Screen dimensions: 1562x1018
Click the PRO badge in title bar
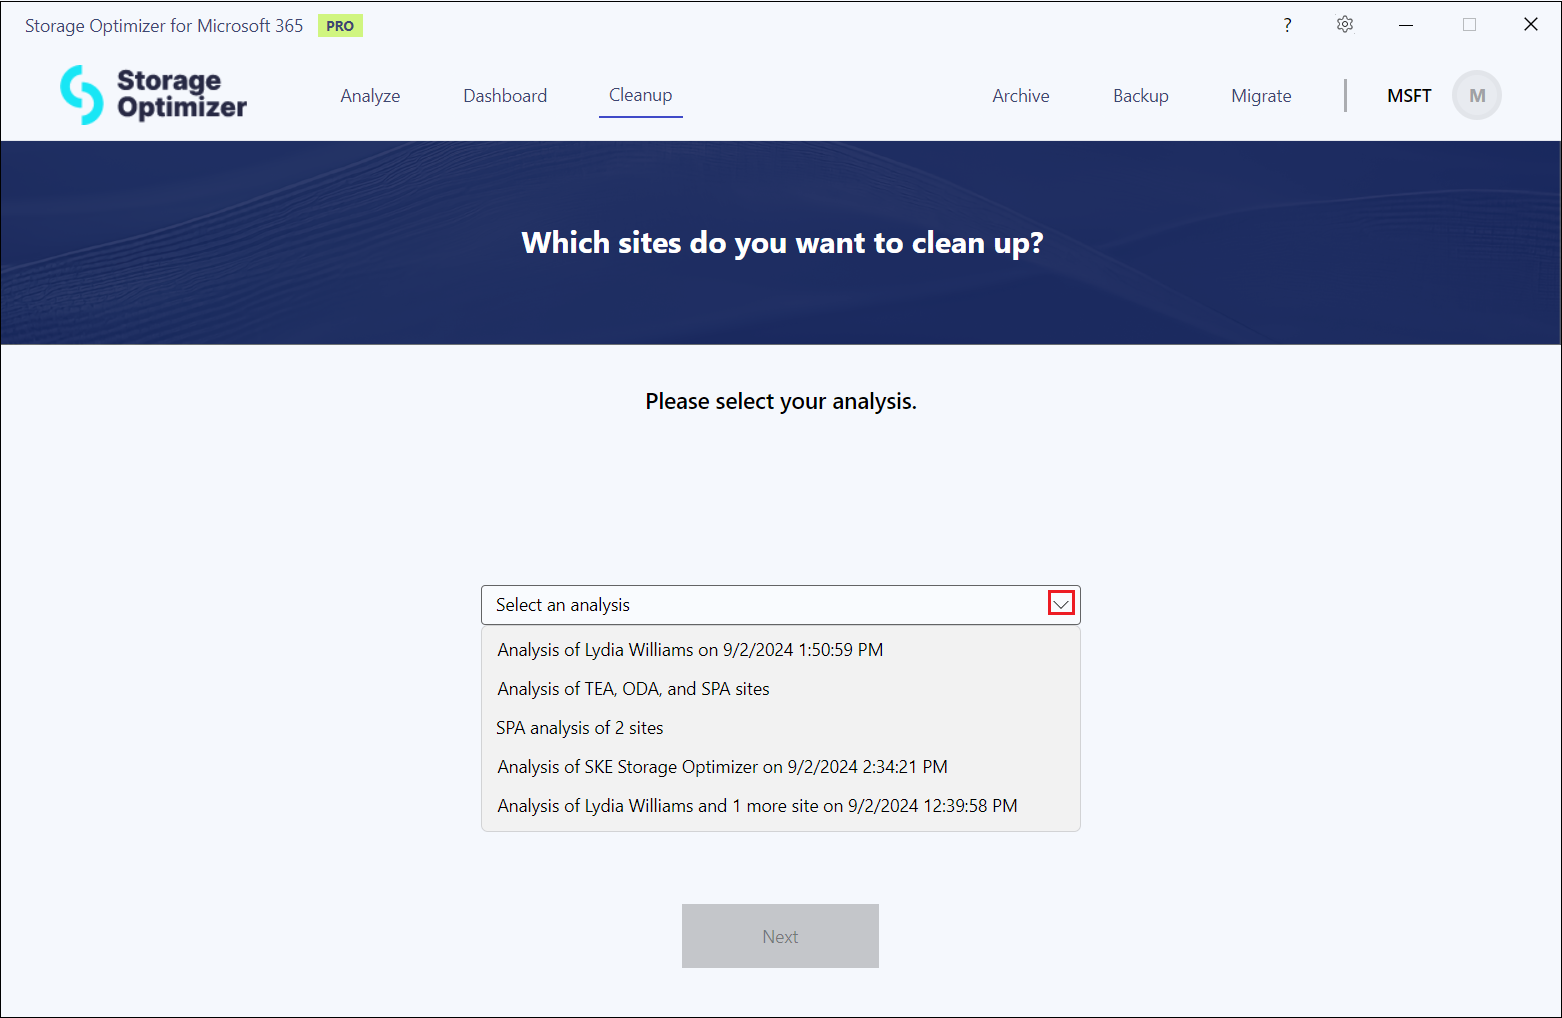coord(340,26)
